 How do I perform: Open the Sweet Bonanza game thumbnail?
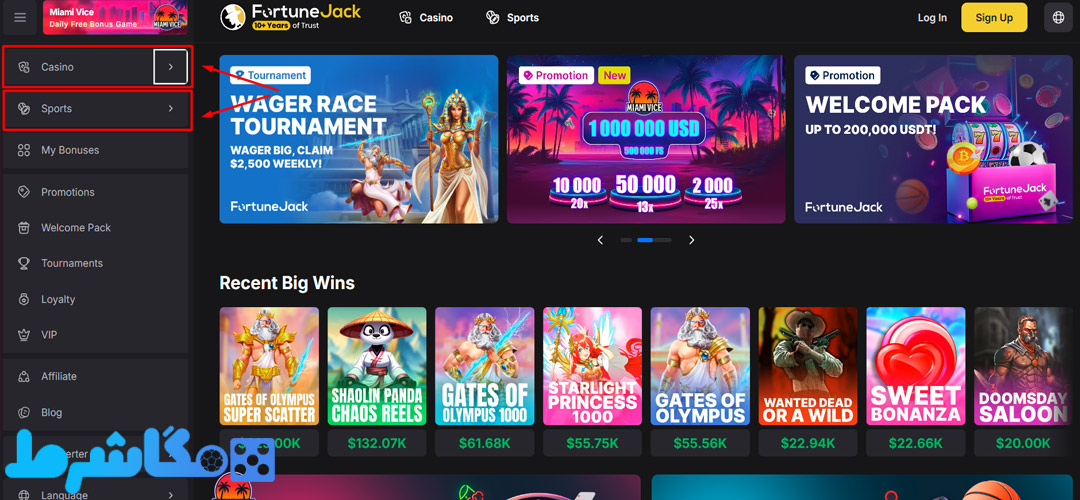[915, 366]
